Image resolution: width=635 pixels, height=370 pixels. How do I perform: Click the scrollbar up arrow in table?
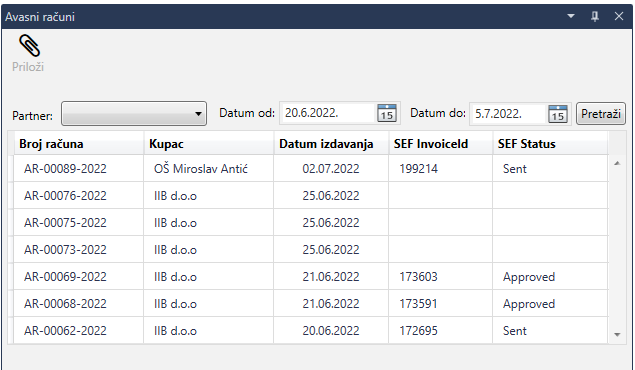pyautogui.click(x=617, y=163)
